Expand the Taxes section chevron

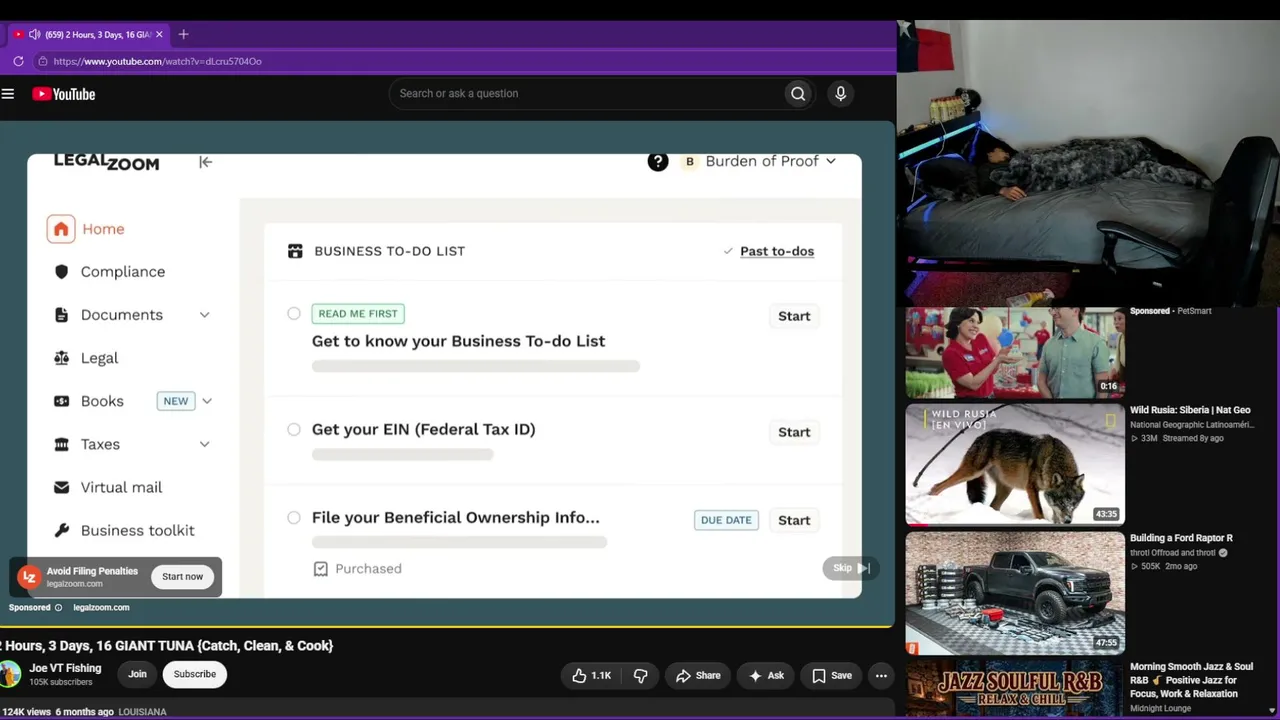pos(204,444)
